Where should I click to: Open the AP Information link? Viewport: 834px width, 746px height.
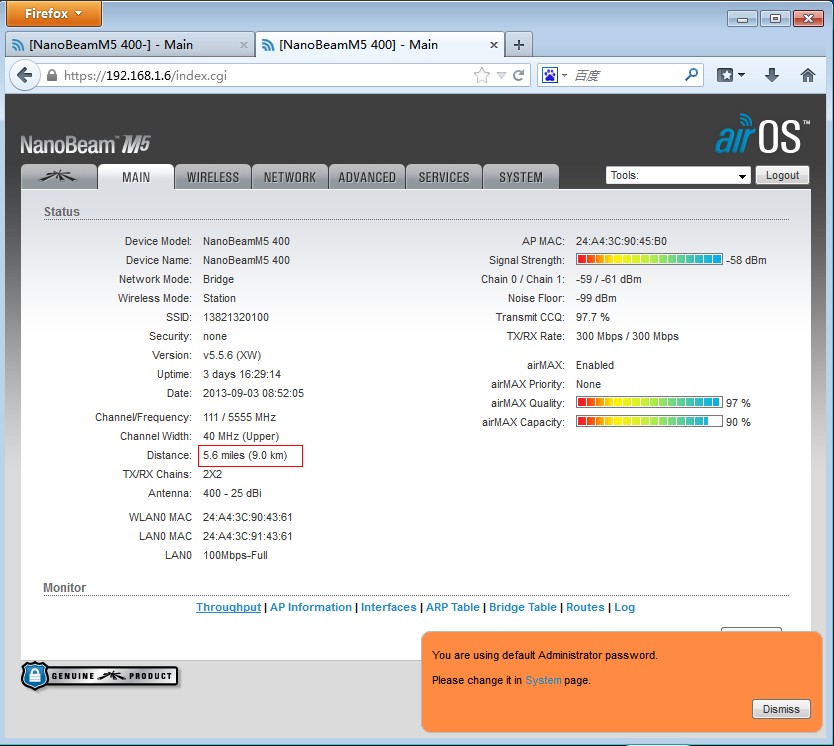click(x=311, y=607)
